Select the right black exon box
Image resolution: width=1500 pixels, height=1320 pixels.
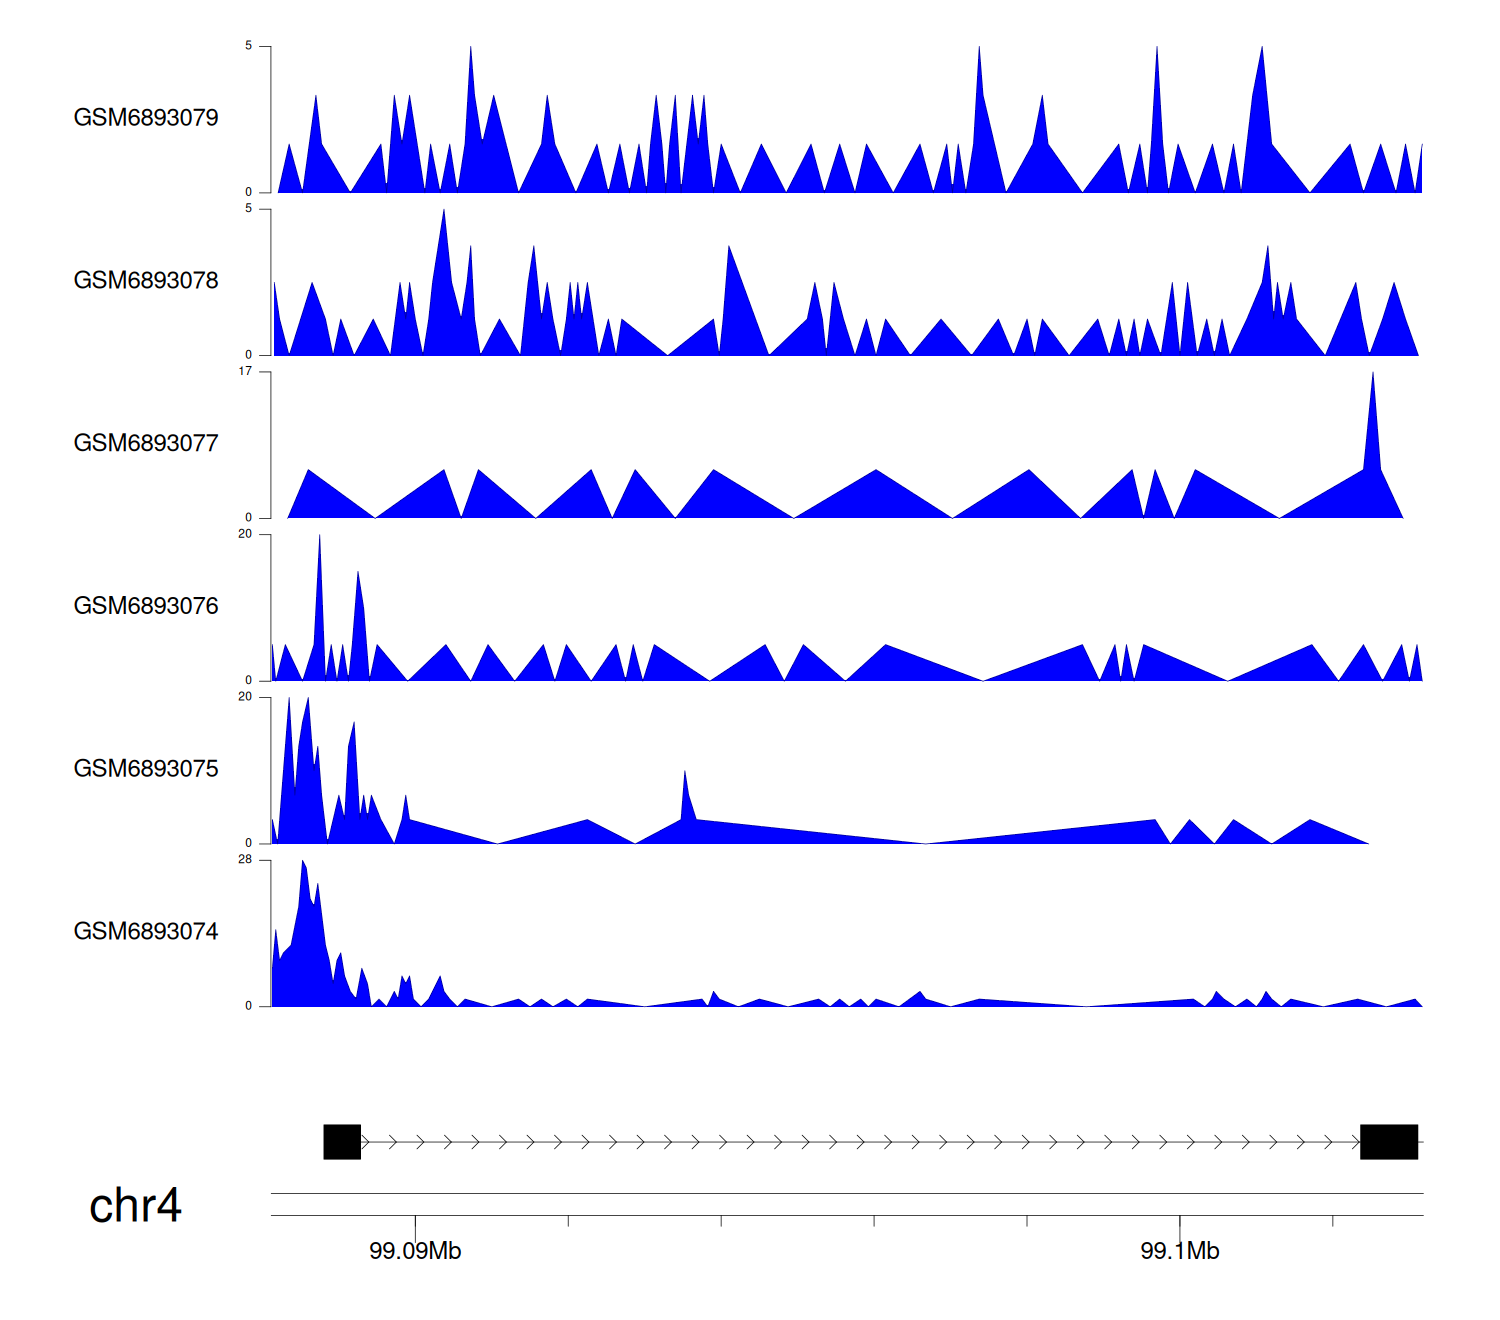pyautogui.click(x=1389, y=1142)
